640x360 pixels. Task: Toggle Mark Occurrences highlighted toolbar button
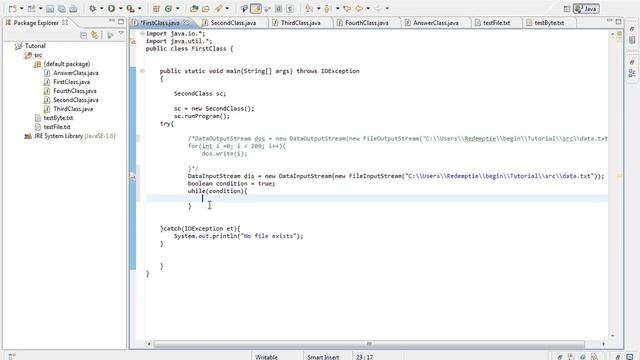[x=256, y=8]
